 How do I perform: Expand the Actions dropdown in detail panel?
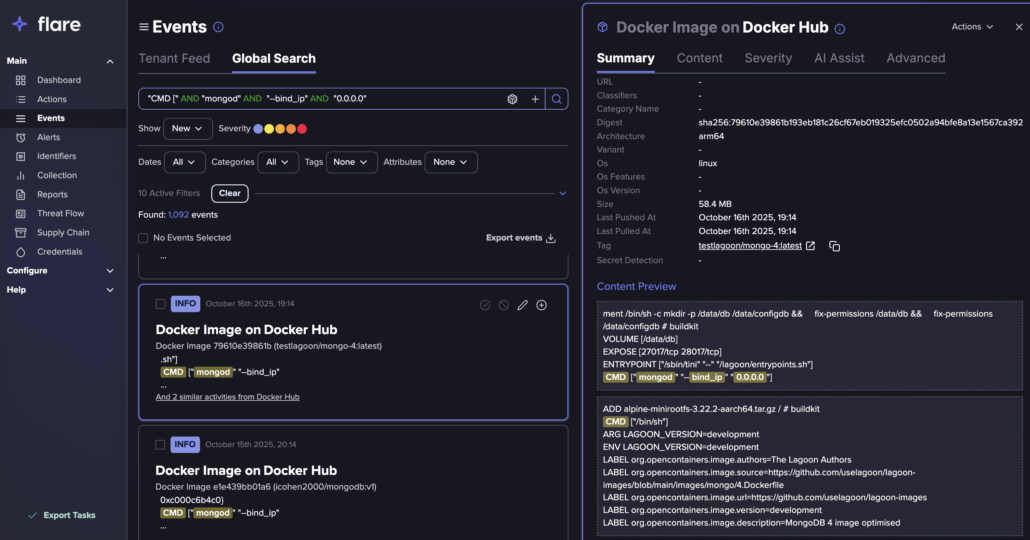972,27
